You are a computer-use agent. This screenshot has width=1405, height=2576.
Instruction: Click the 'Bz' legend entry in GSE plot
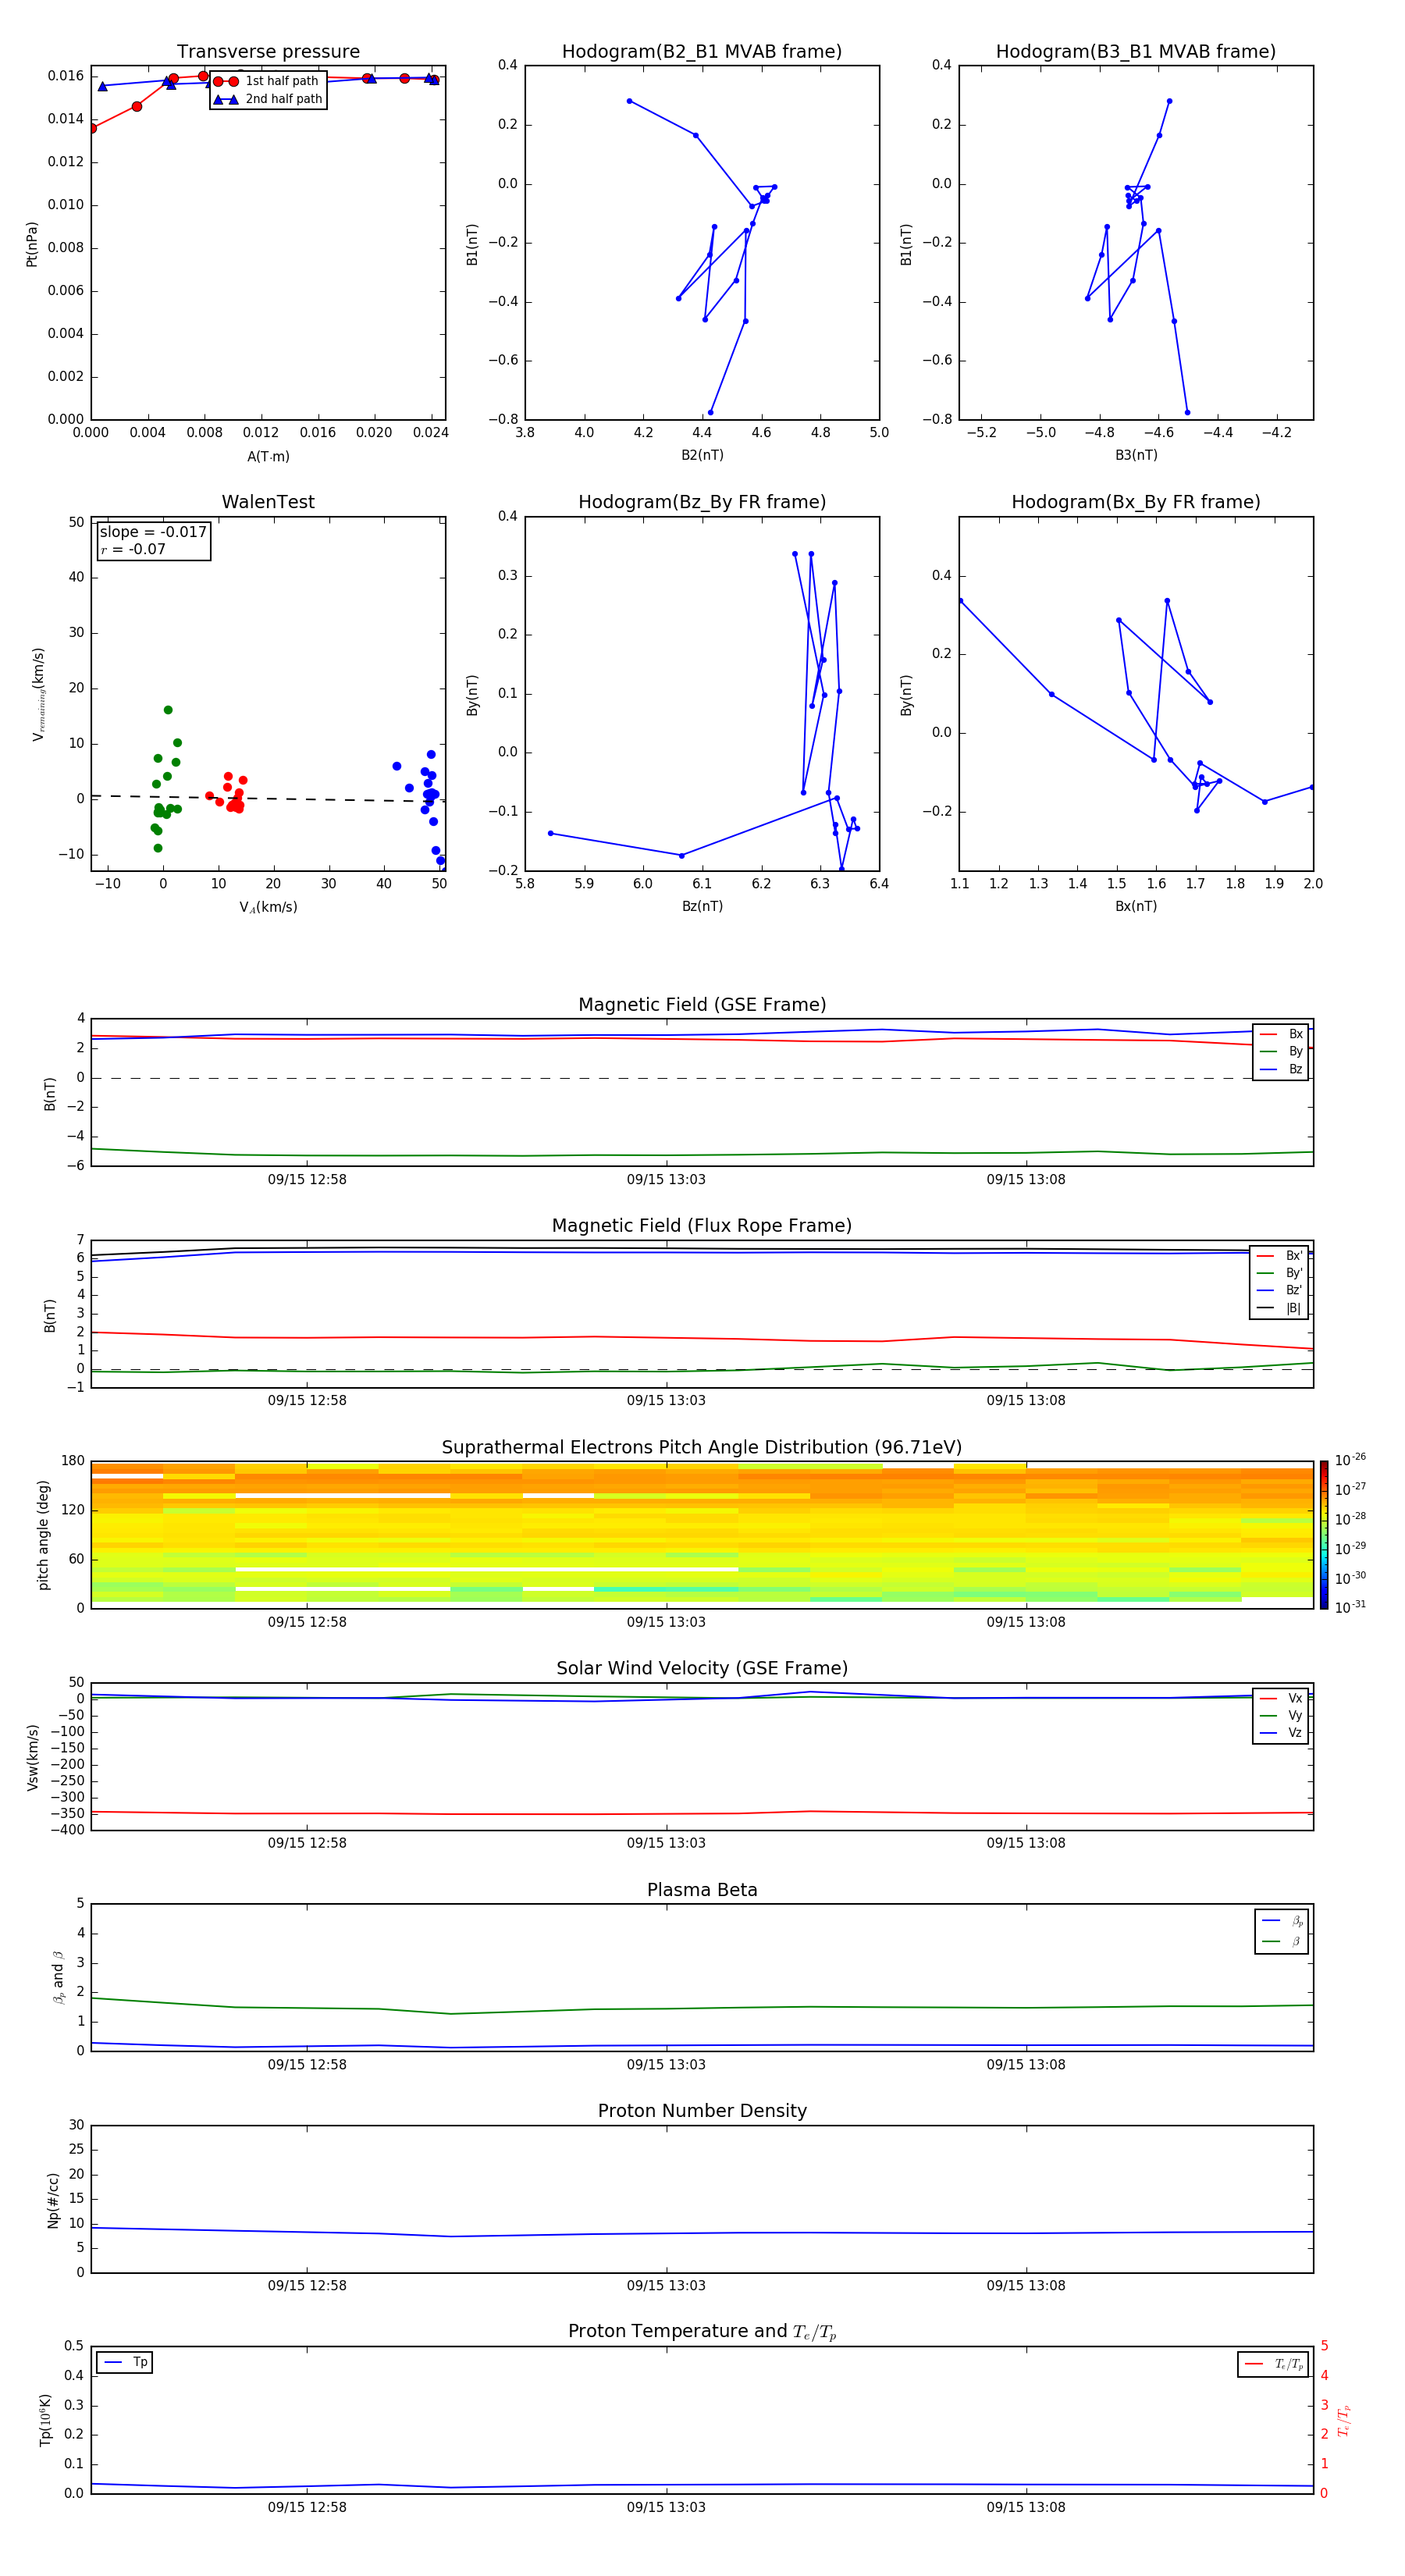pos(1281,1069)
